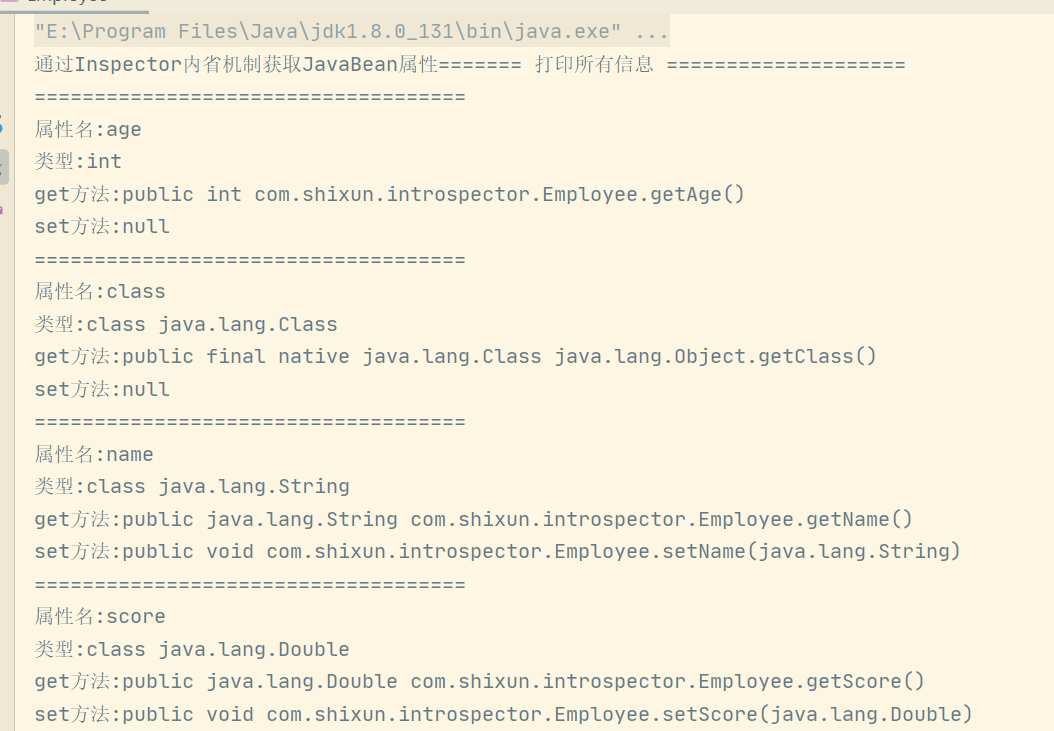Click the getScore() method output line
Screen dimensions: 1054x731
click(x=480, y=681)
